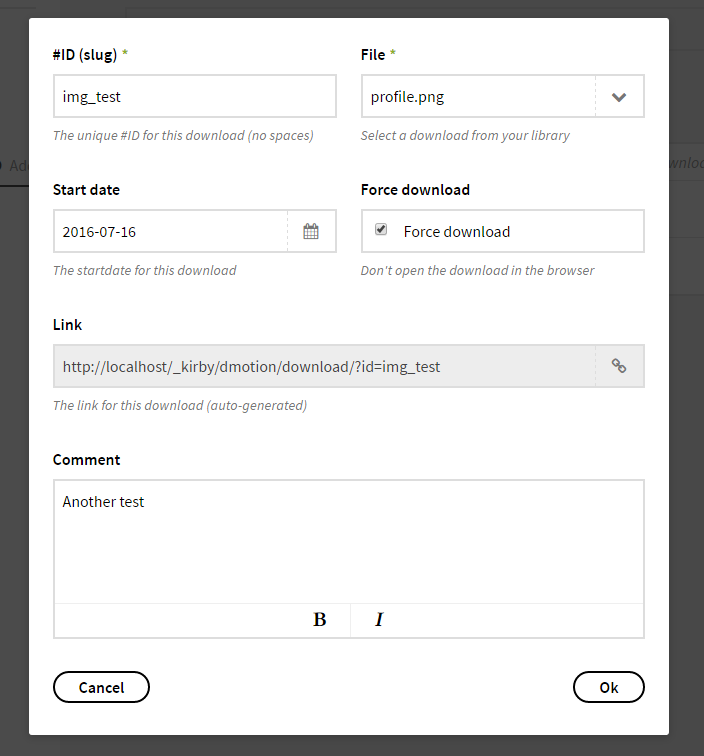Image resolution: width=704 pixels, height=756 pixels.
Task: Open the profile.png file select box
Action: click(478, 97)
